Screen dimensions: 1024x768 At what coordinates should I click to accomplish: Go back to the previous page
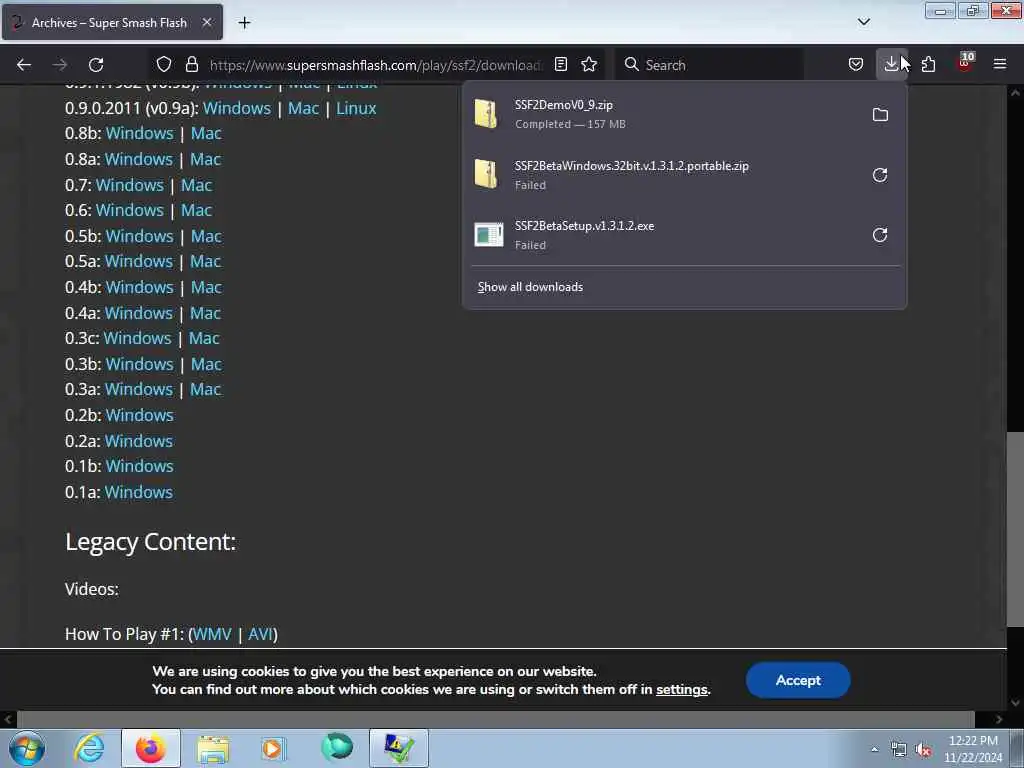click(24, 65)
